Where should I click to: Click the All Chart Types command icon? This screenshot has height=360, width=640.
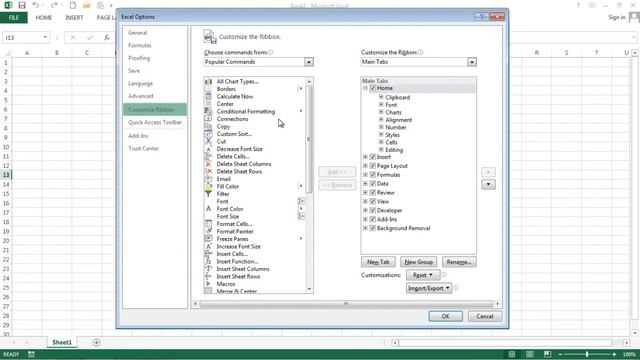(x=208, y=81)
